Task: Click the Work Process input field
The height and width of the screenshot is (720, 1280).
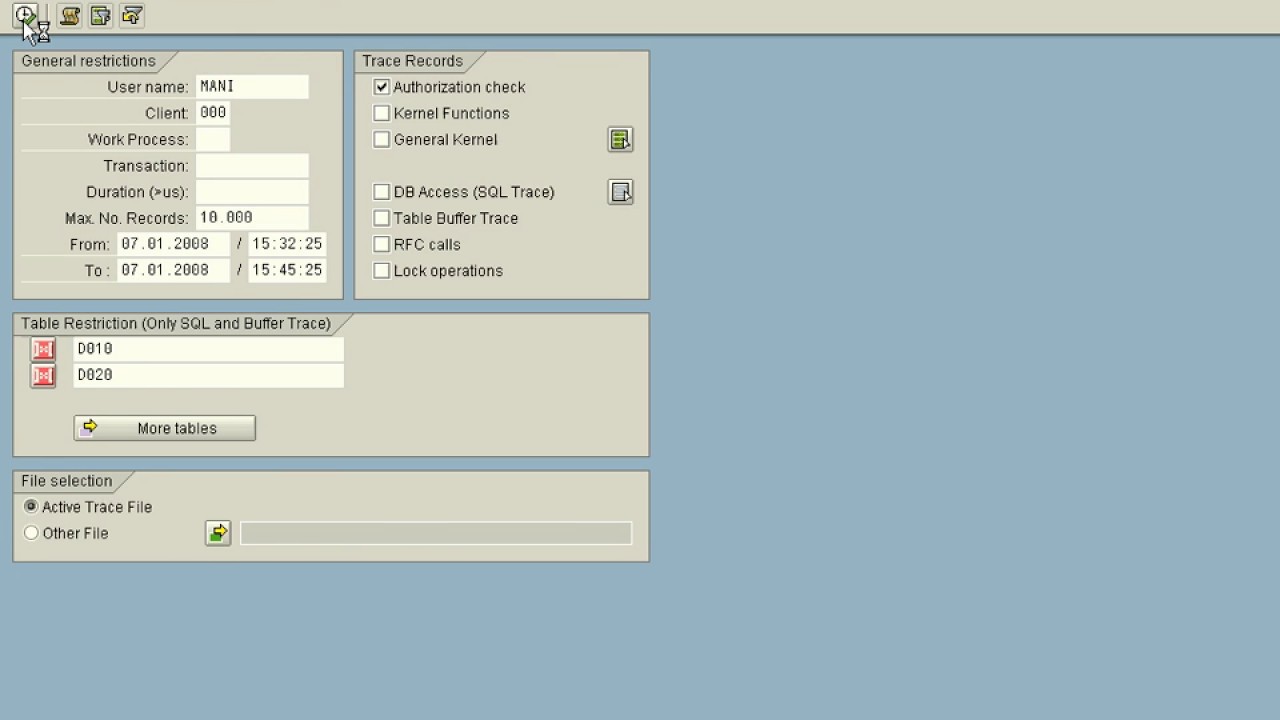Action: click(x=213, y=139)
